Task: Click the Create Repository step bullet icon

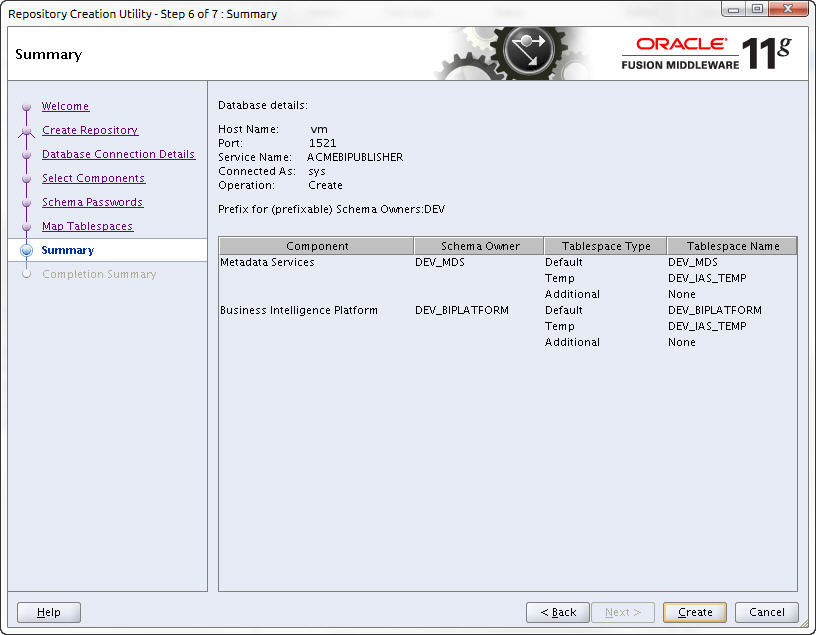Action: click(x=27, y=133)
